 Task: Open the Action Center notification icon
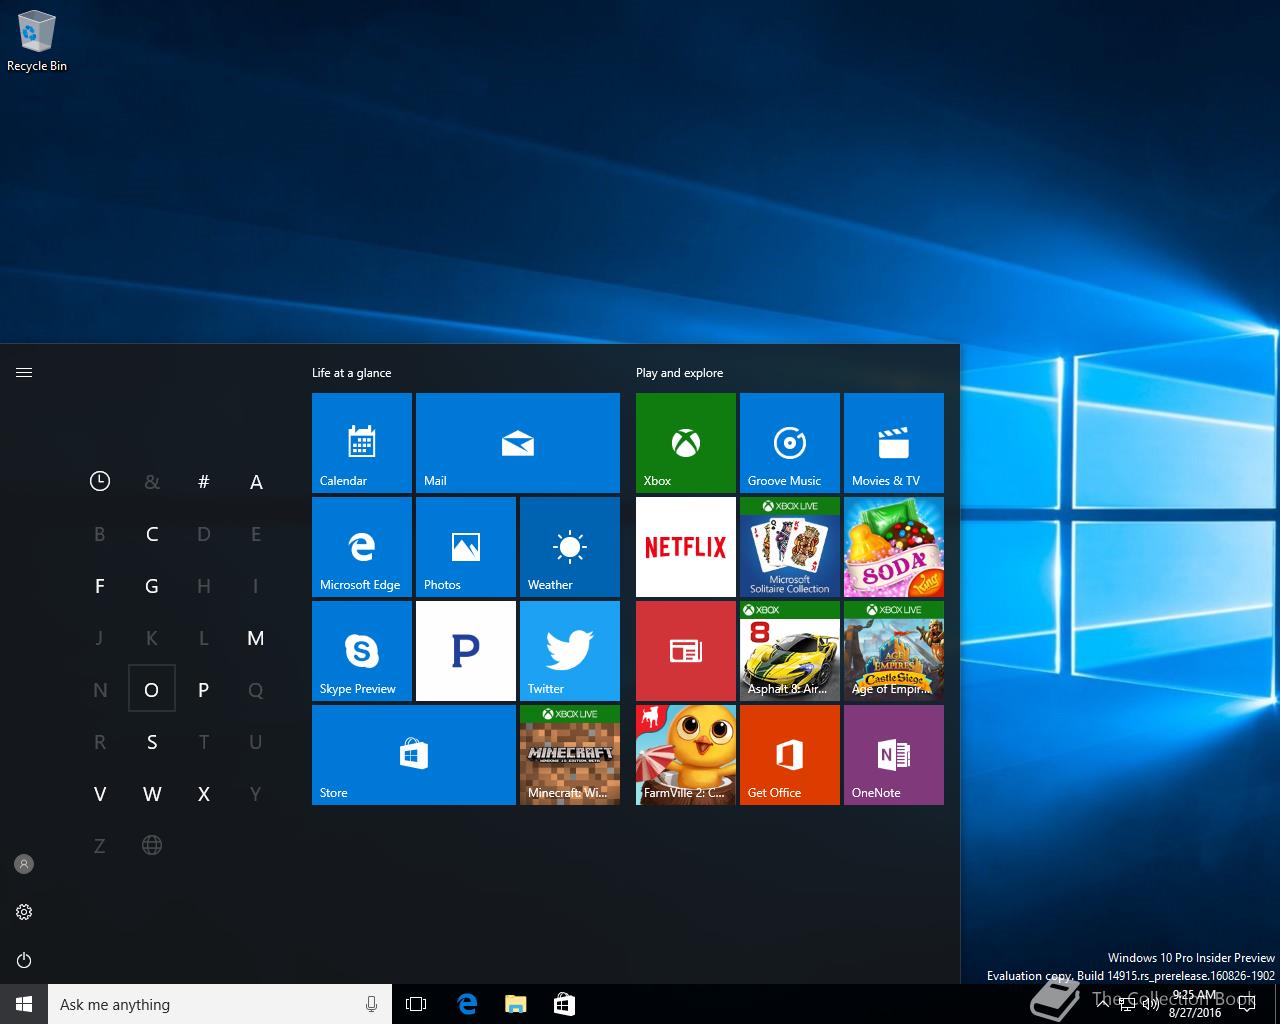(x=1246, y=1004)
